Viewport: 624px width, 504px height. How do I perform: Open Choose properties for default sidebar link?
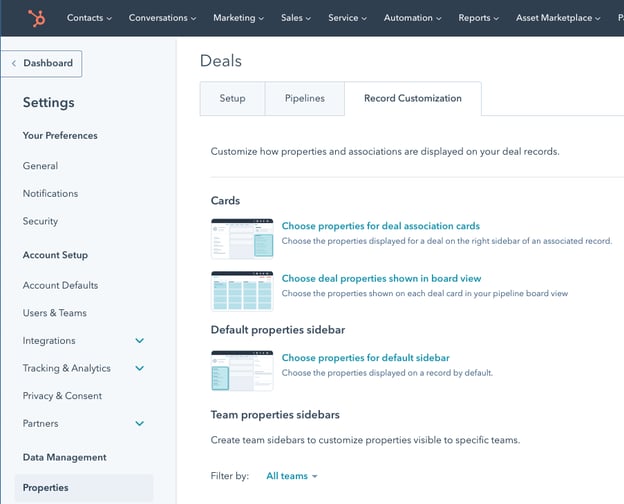[x=365, y=358]
